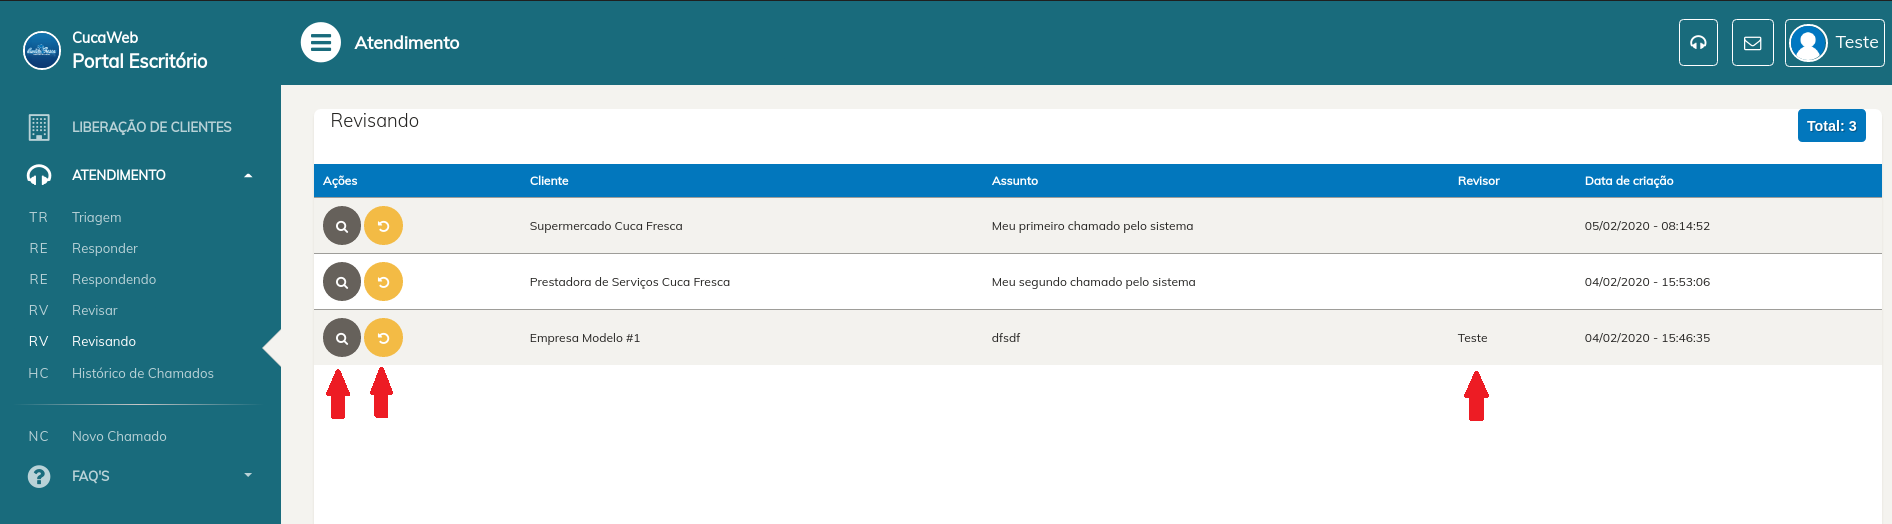Viewport: 1892px width, 524px height.
Task: Open the headset support icon in header
Action: coord(1698,43)
